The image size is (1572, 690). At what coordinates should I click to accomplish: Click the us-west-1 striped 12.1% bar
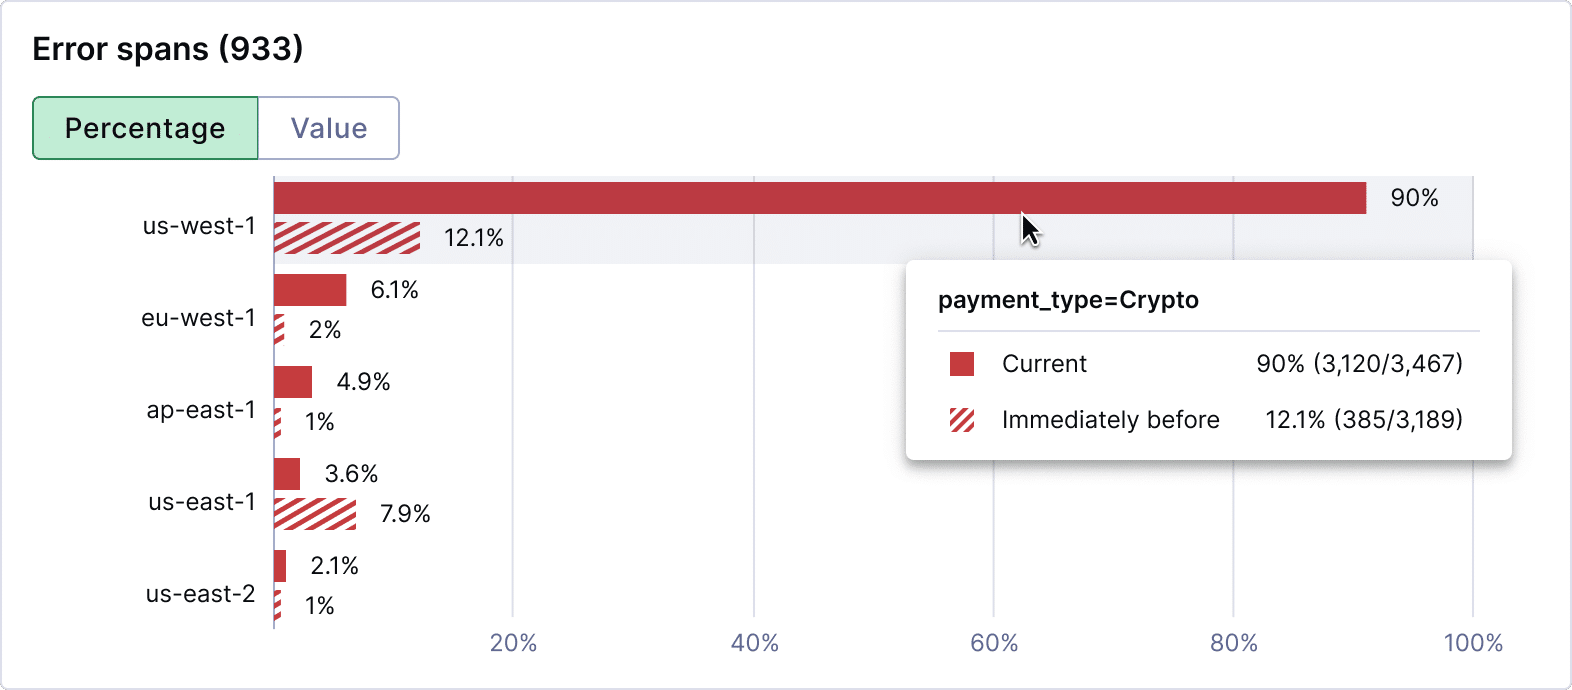pos(347,238)
